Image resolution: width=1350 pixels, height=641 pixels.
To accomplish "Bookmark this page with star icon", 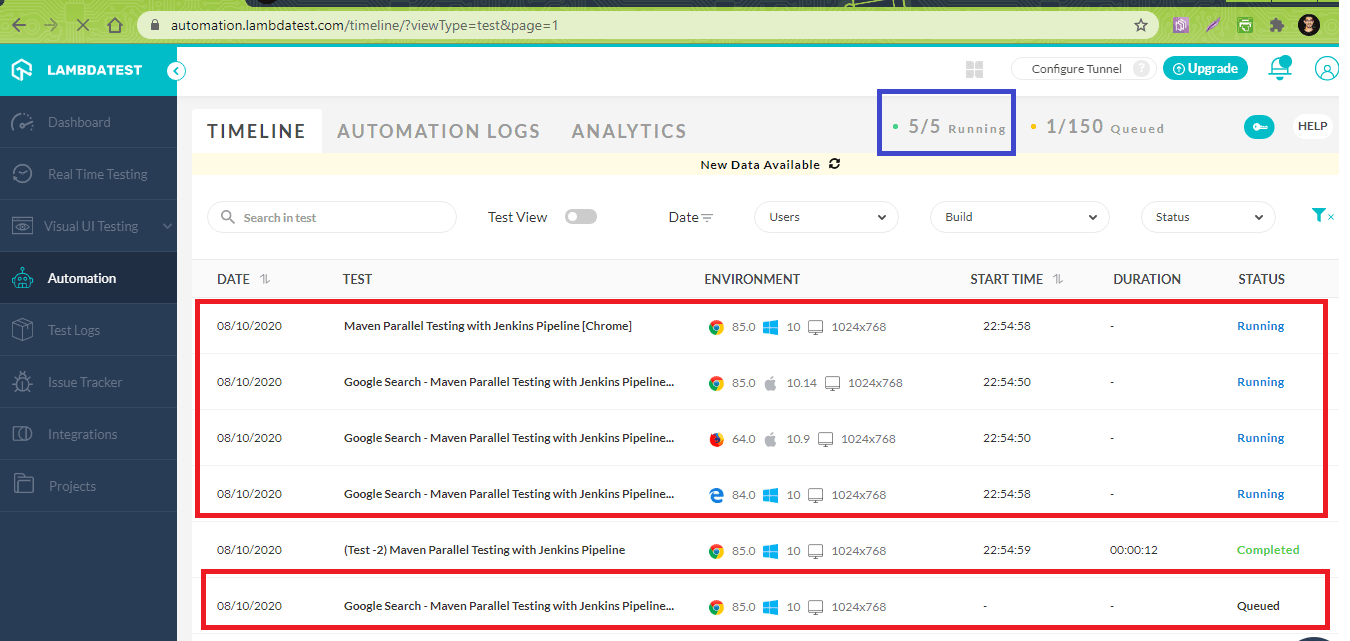I will (x=1140, y=25).
